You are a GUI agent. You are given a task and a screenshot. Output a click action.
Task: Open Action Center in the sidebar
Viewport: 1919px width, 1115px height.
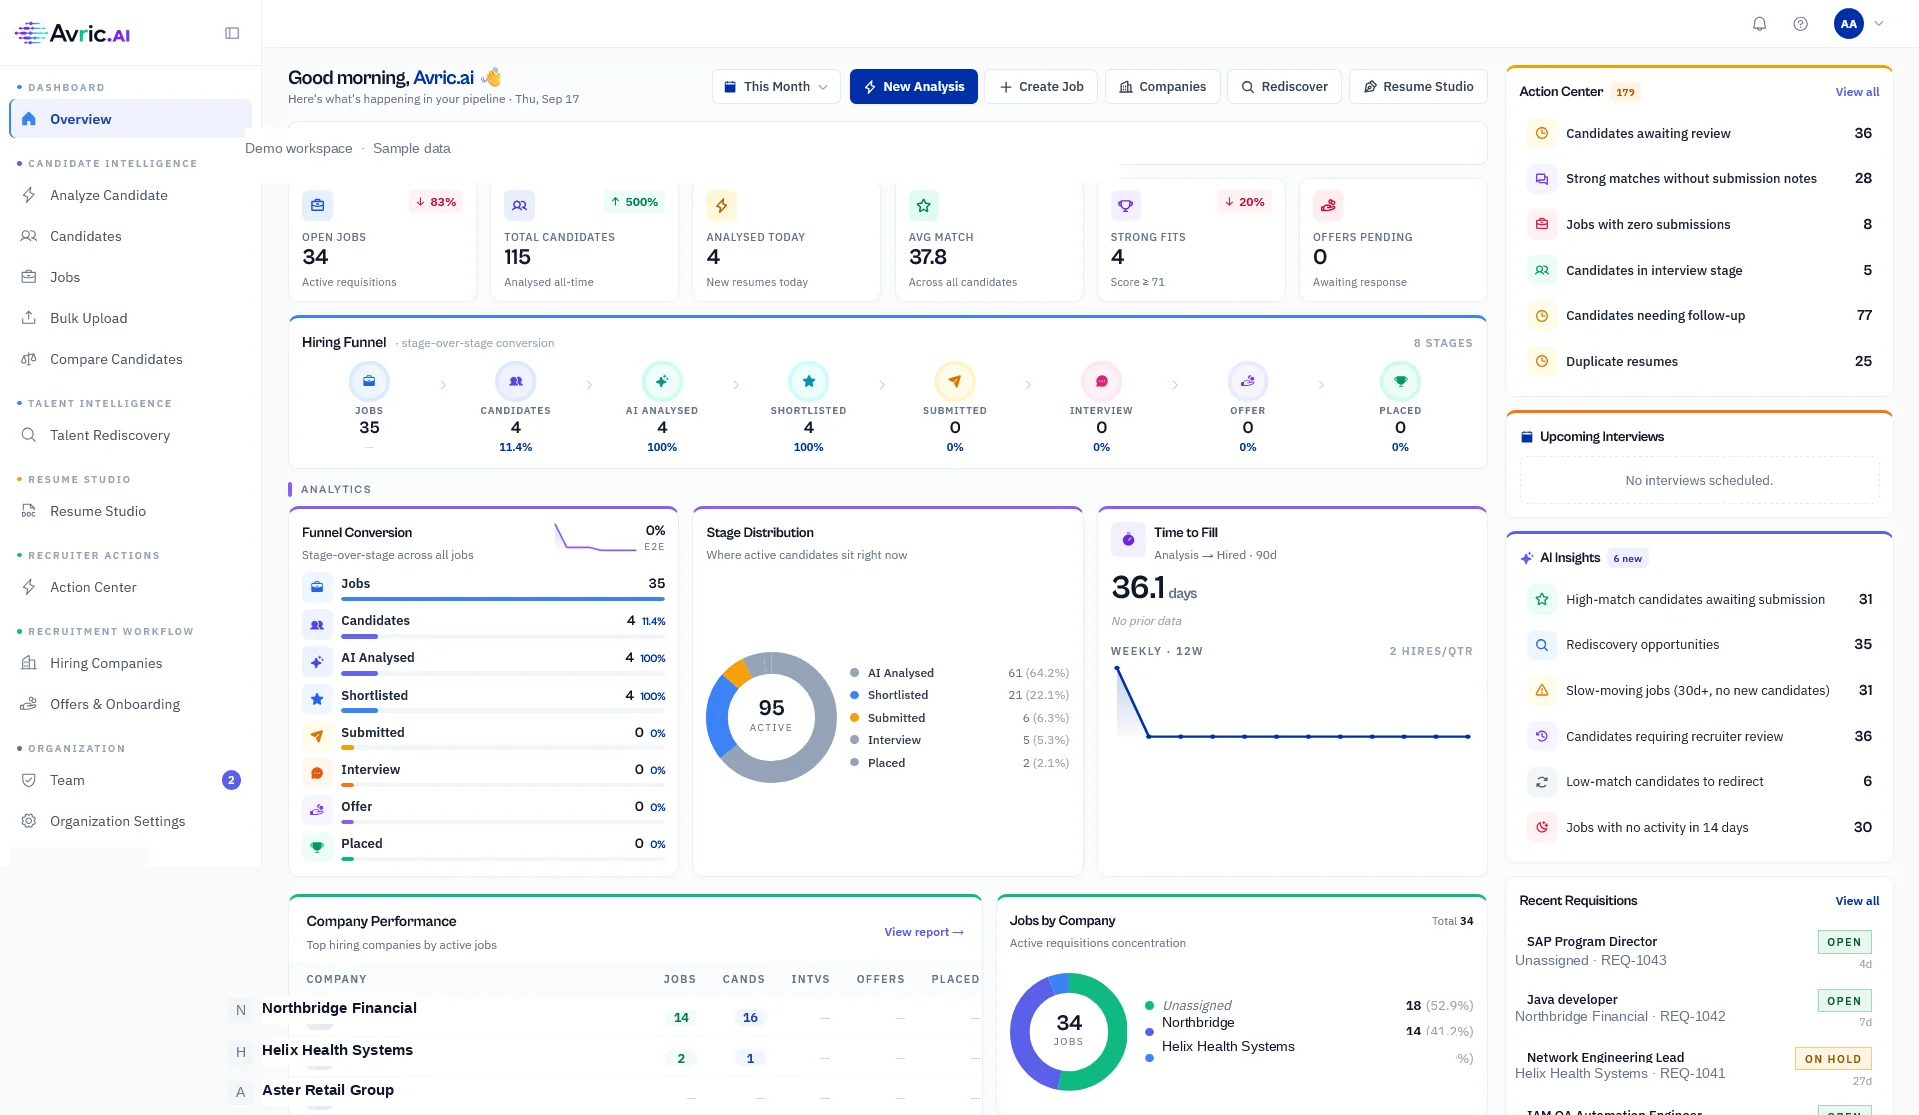point(130,587)
